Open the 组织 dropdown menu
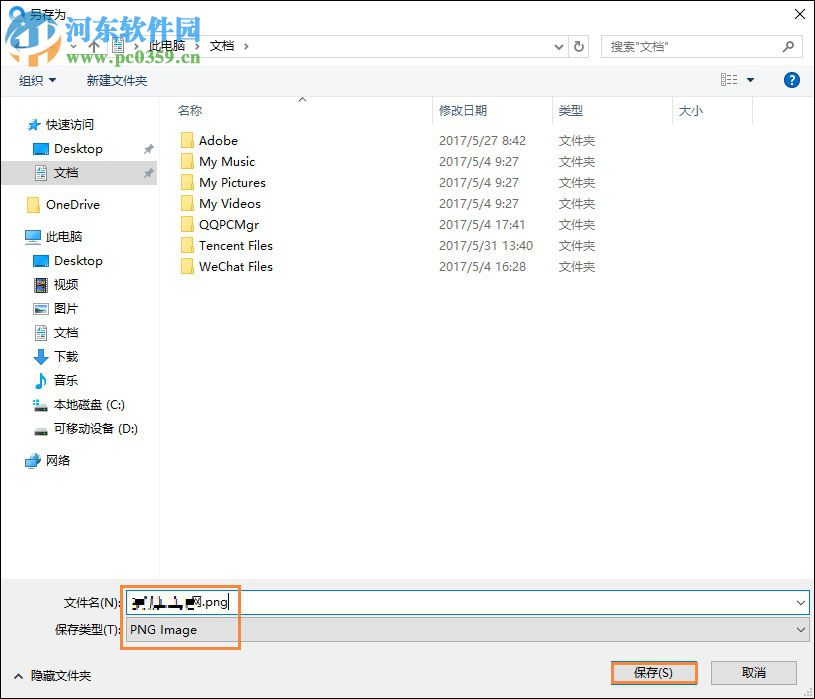Image resolution: width=815 pixels, height=699 pixels. pos(37,79)
